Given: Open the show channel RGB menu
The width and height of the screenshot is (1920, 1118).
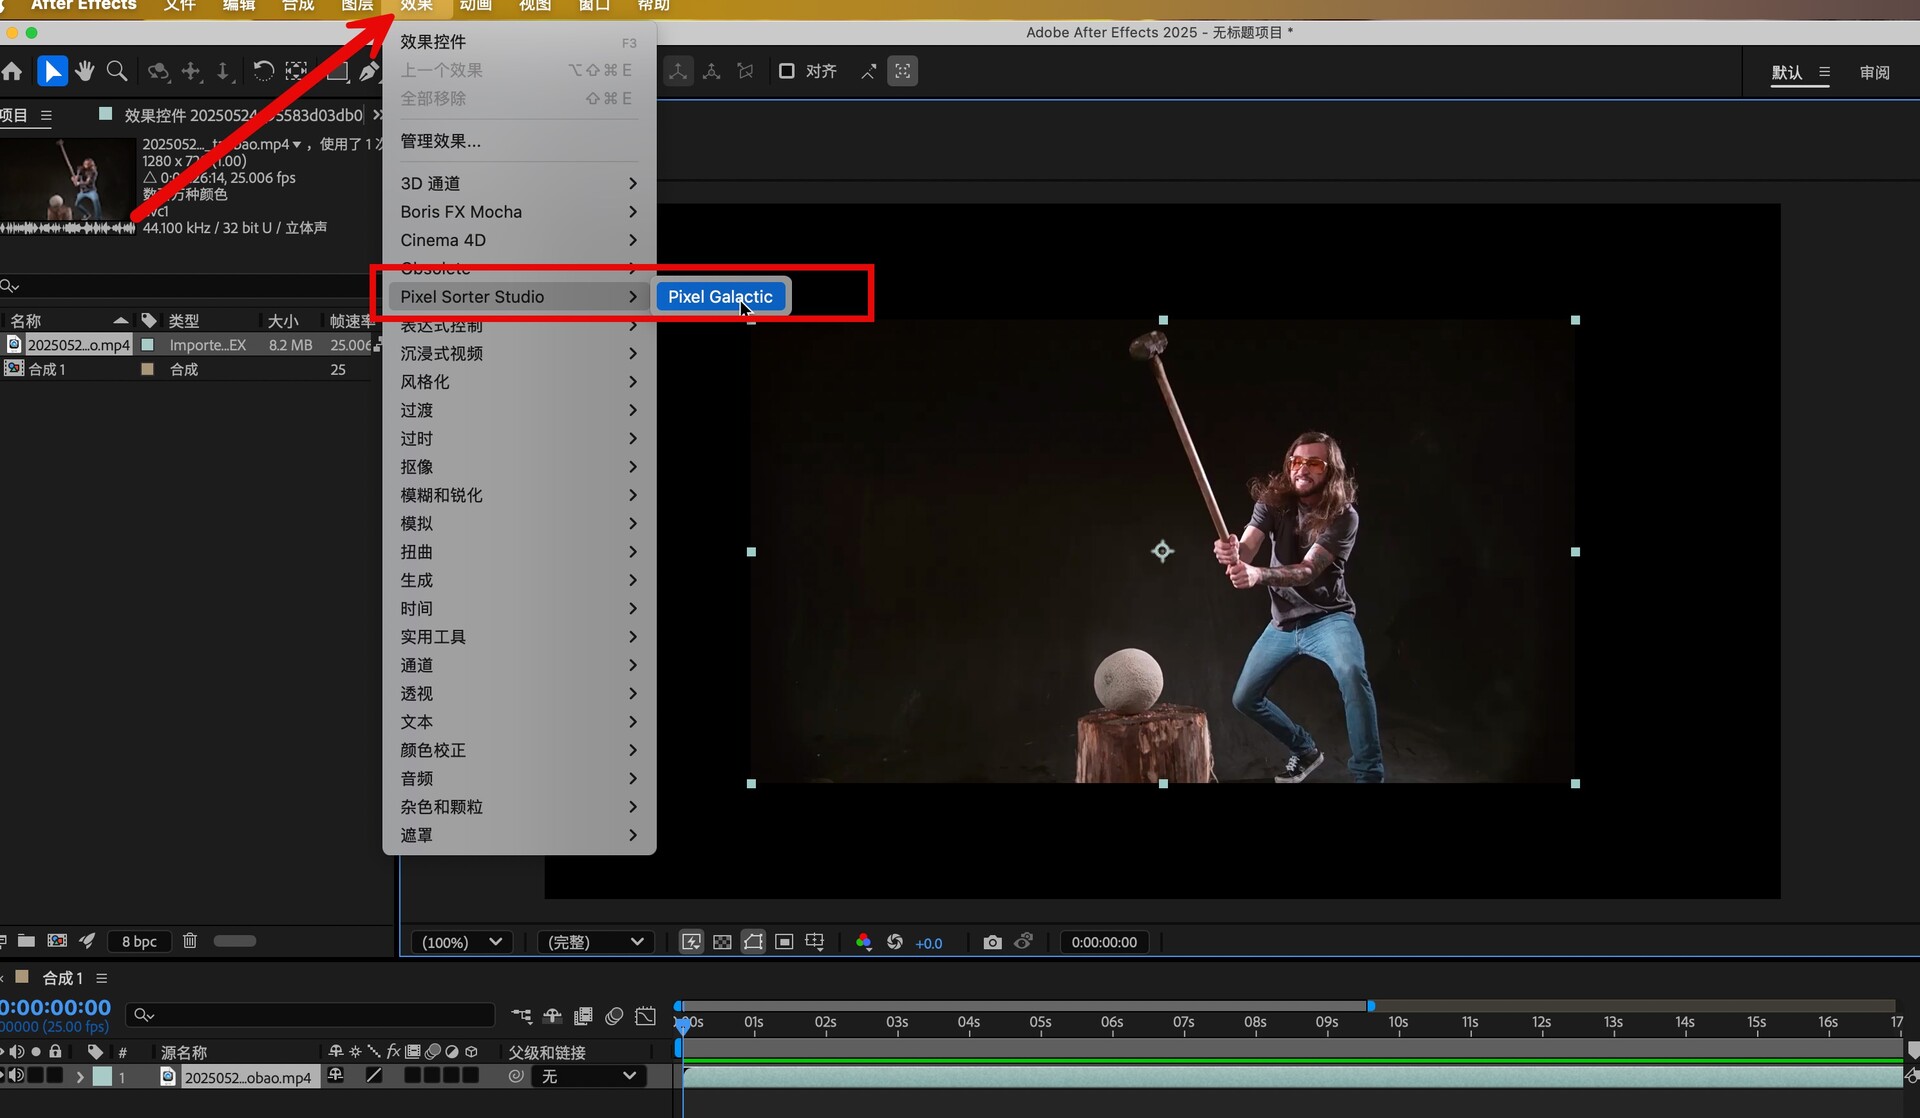Looking at the screenshot, I should point(864,942).
